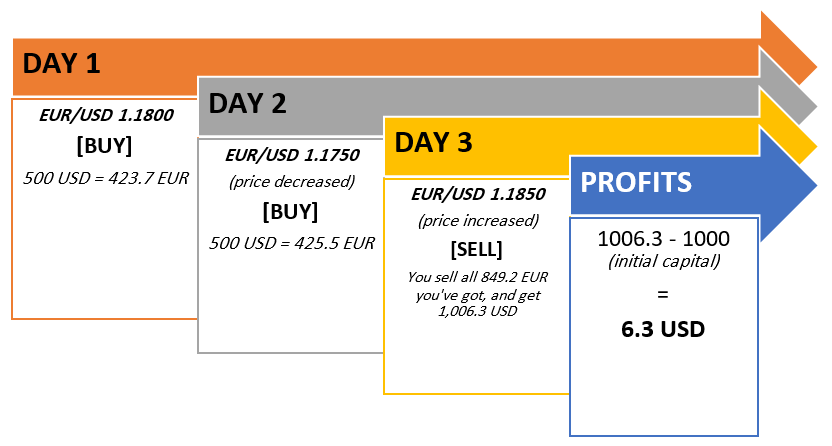Viewport: 832px width, 446px height.
Task: Select the EUR/USD 1.1850 rate text
Action: (475, 193)
